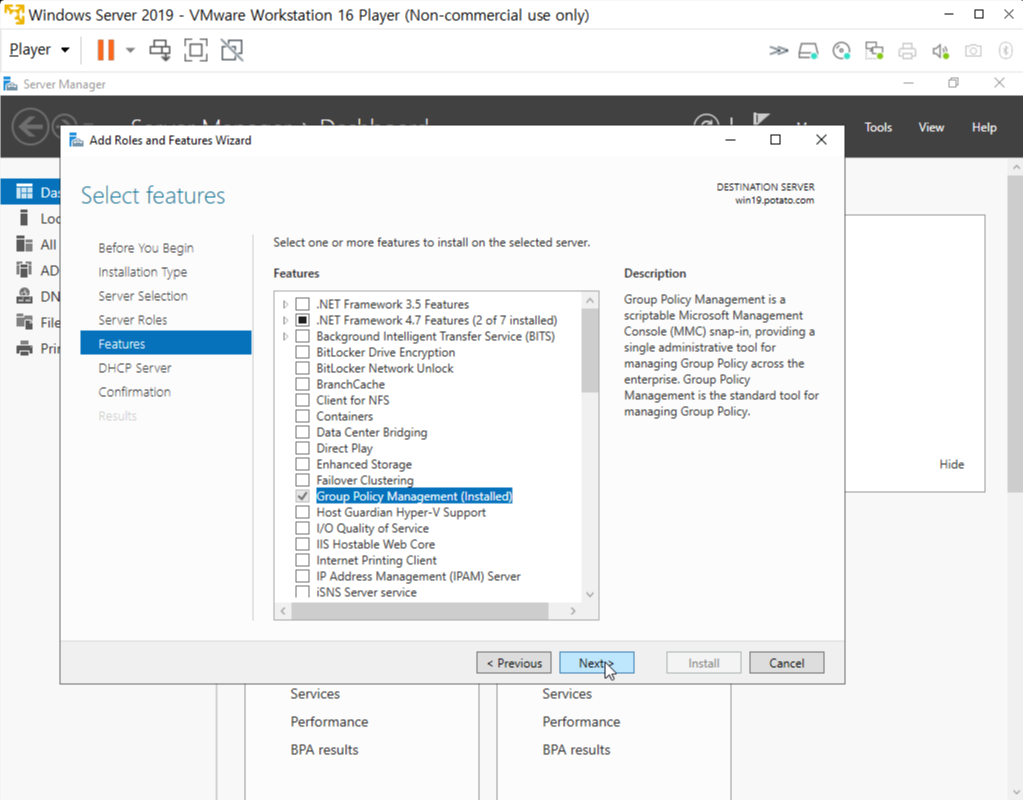
Task: Select Dashboard icon in Server Manager sidebar
Action: pos(24,192)
